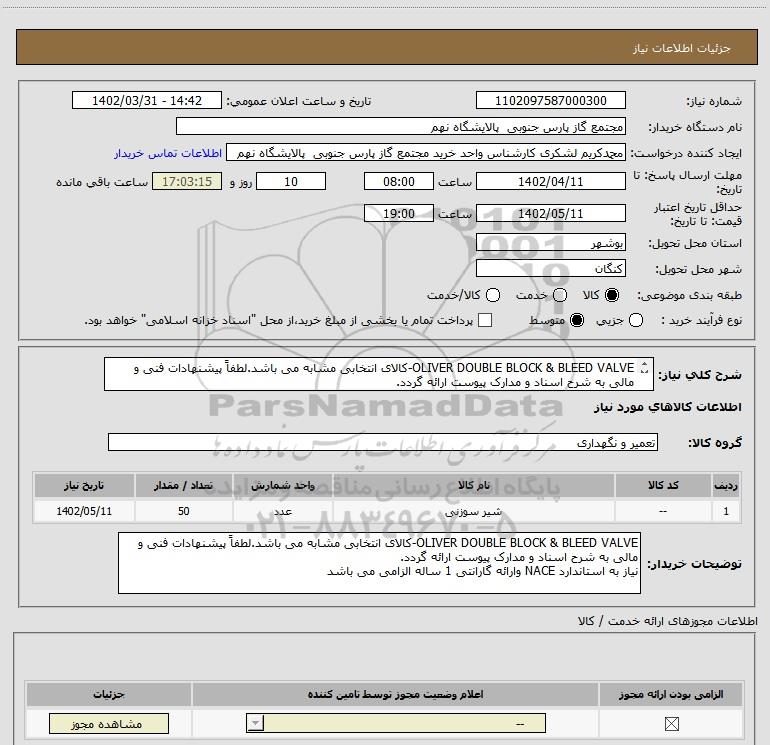Click the quantity cell showing 50
Image resolution: width=770 pixels, height=745 pixels.
pyautogui.click(x=184, y=511)
